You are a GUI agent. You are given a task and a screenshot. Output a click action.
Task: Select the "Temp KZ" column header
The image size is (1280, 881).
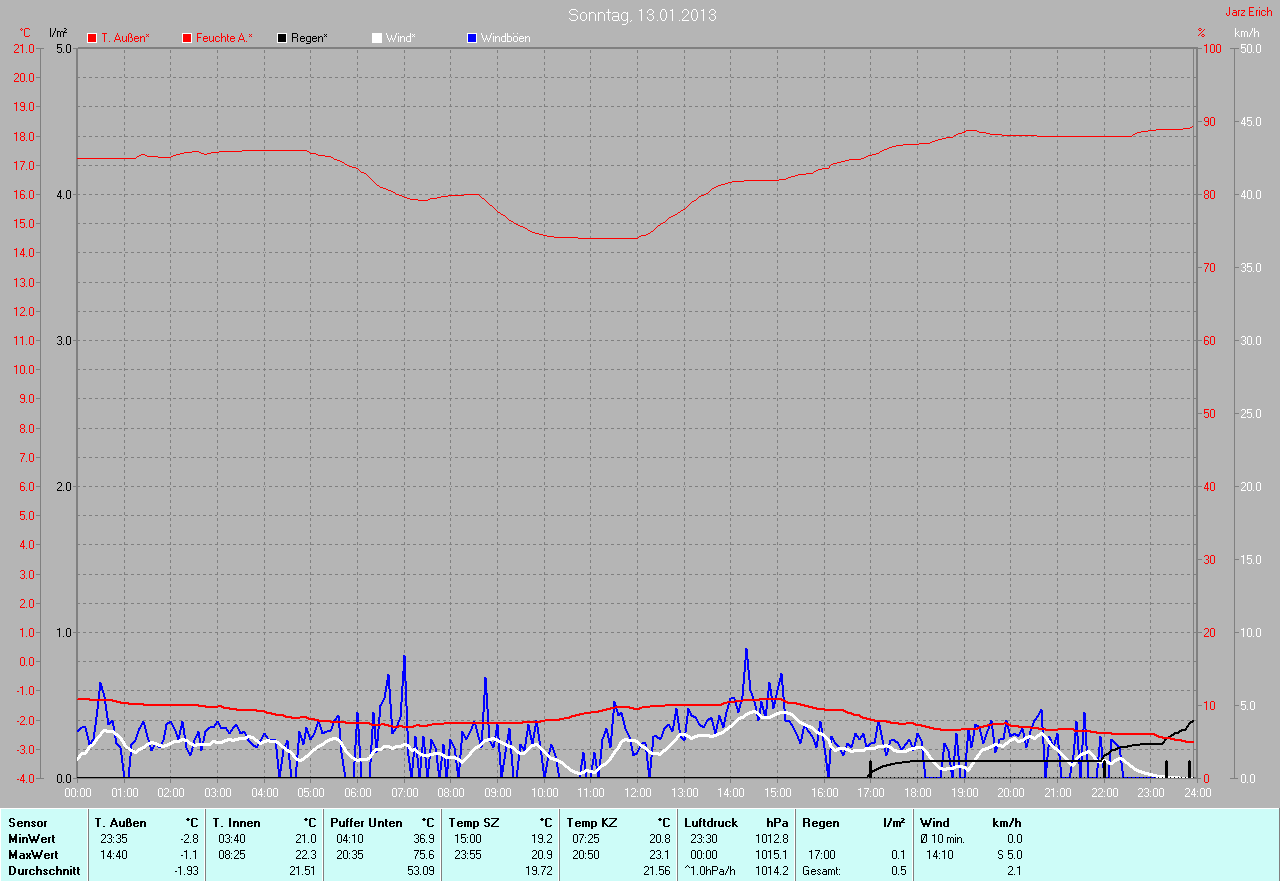click(x=592, y=823)
